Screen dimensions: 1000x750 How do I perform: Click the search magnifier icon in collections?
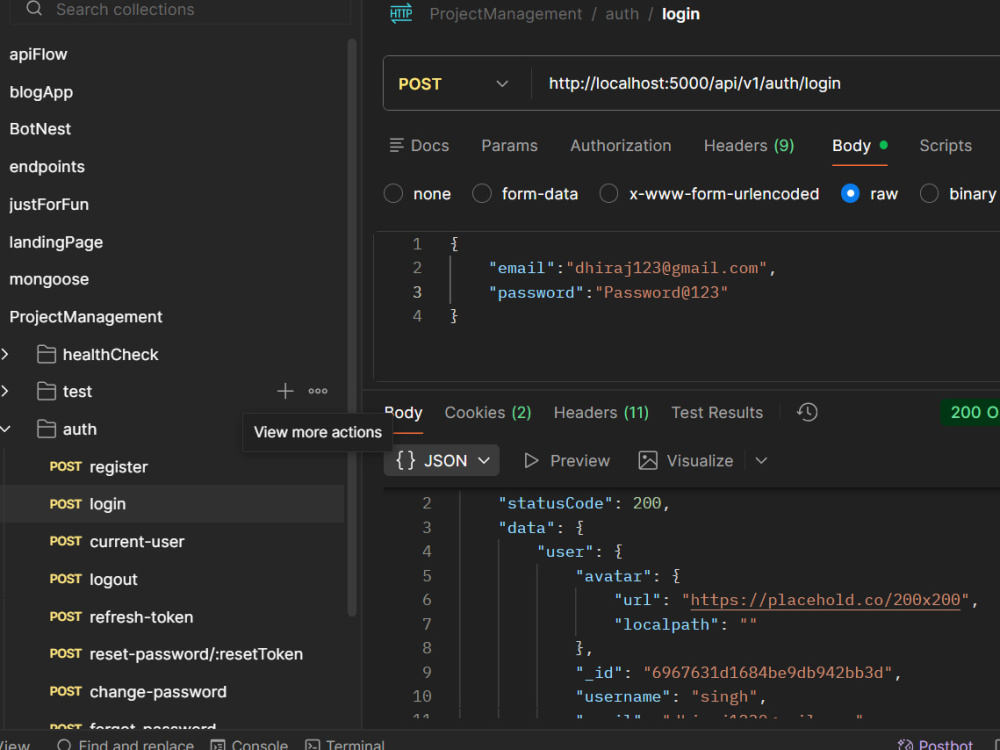pyautogui.click(x=34, y=9)
